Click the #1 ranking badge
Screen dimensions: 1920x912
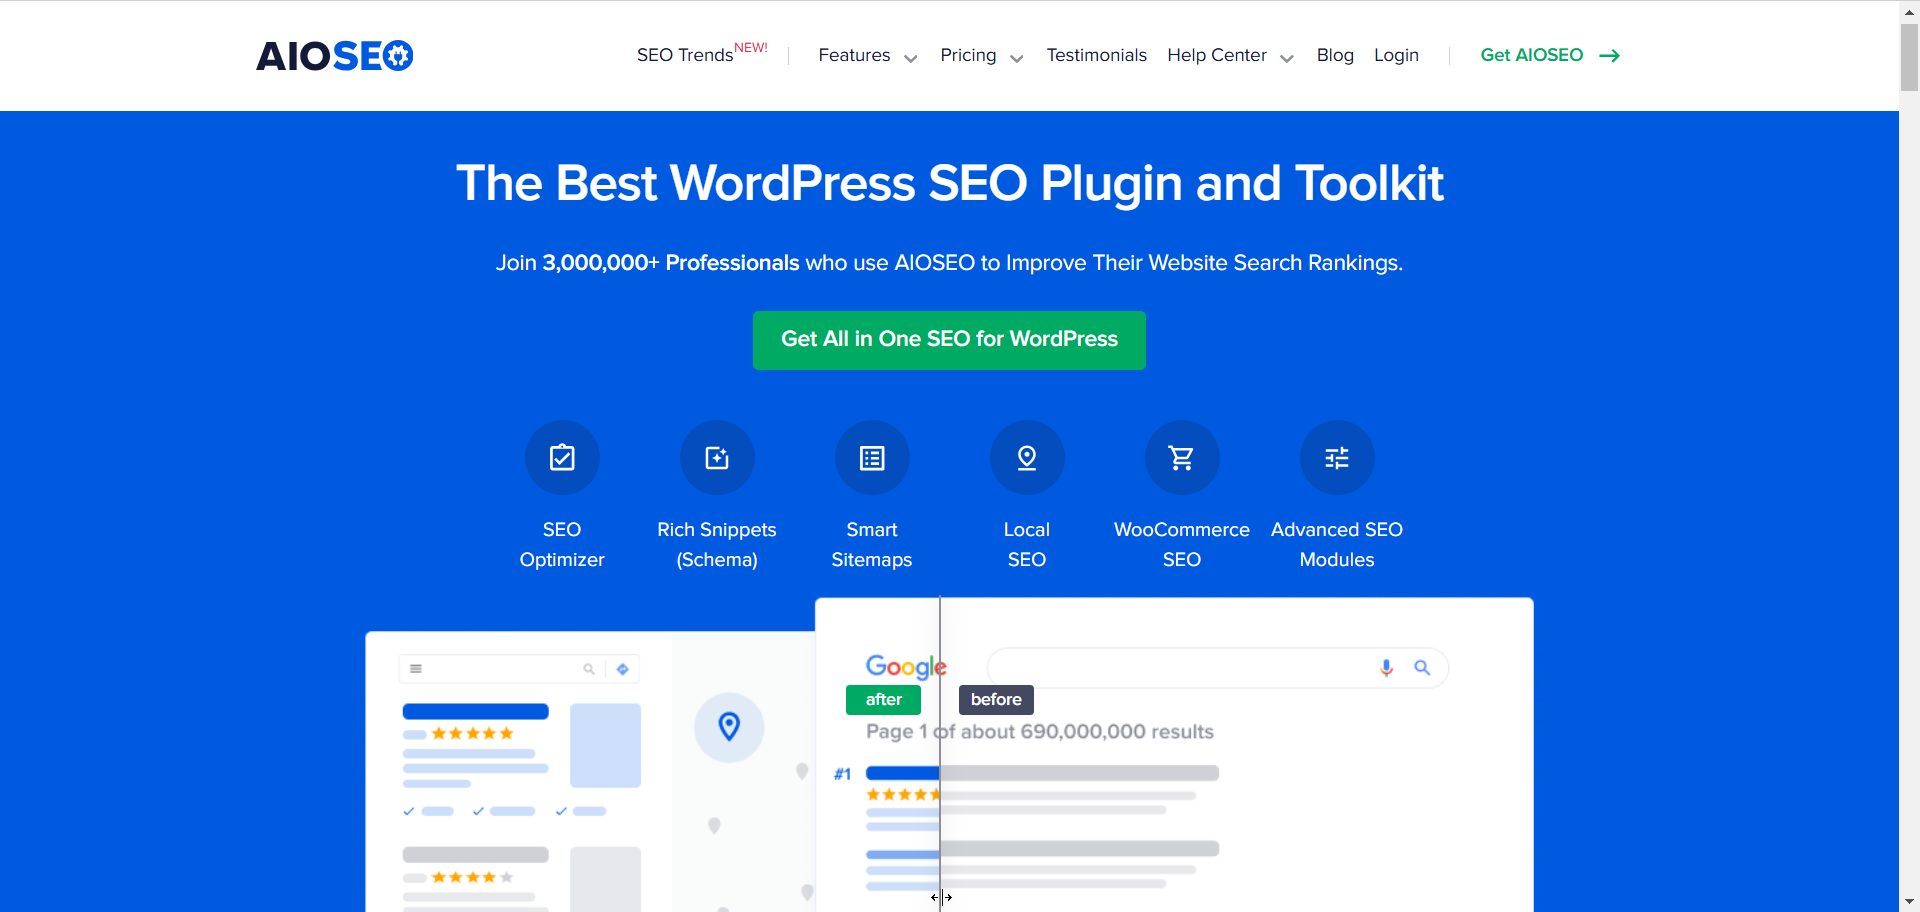842,774
